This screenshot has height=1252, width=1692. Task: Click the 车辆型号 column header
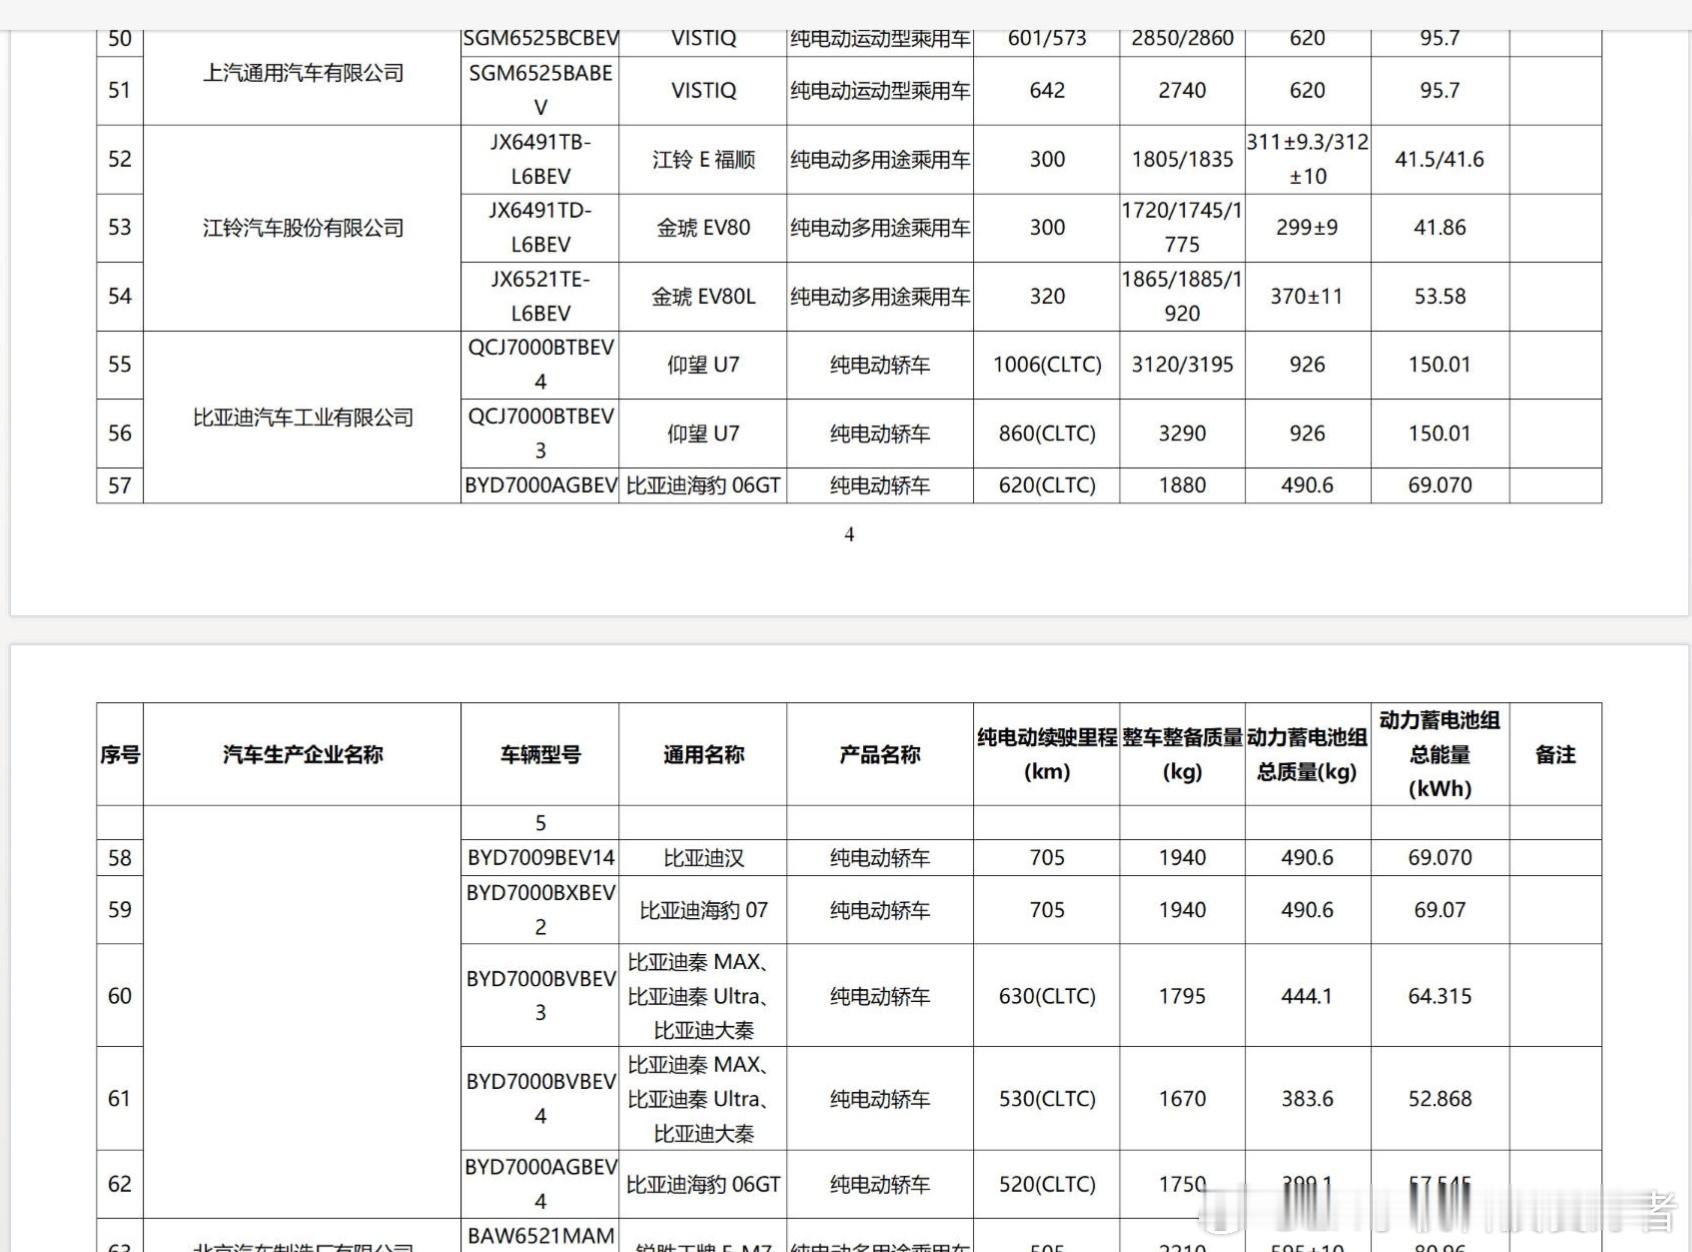point(540,755)
